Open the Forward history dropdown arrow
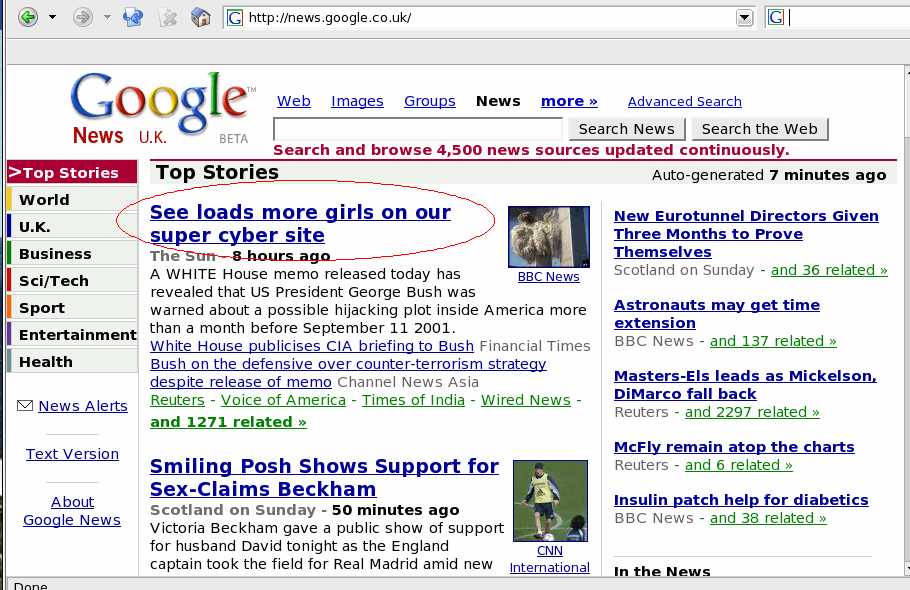The height and width of the screenshot is (590, 910). coord(107,17)
